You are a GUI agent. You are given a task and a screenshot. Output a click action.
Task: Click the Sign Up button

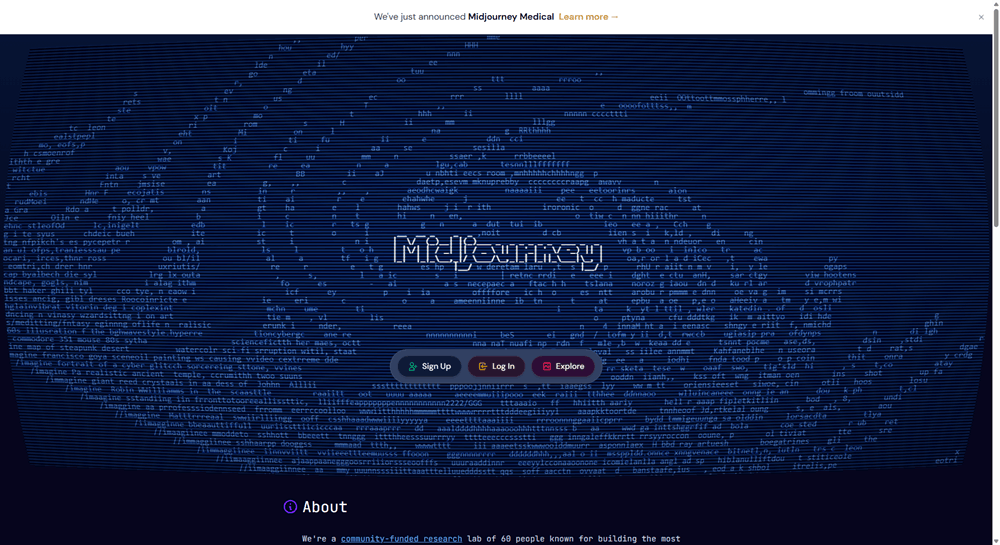429,367
